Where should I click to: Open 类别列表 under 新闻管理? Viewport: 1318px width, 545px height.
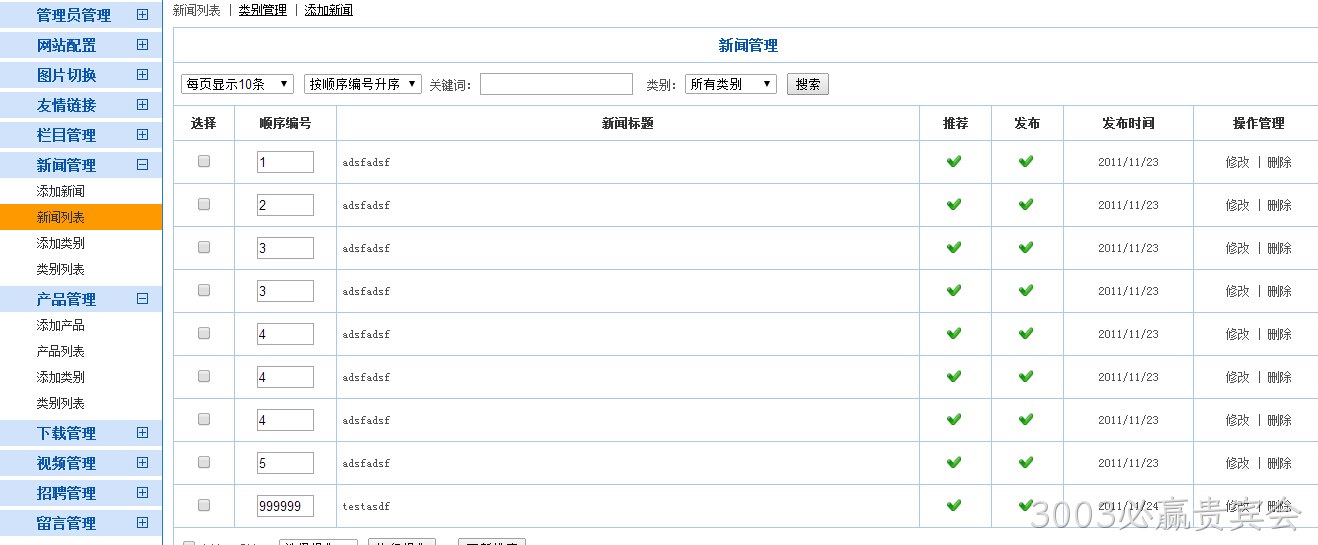pos(61,269)
